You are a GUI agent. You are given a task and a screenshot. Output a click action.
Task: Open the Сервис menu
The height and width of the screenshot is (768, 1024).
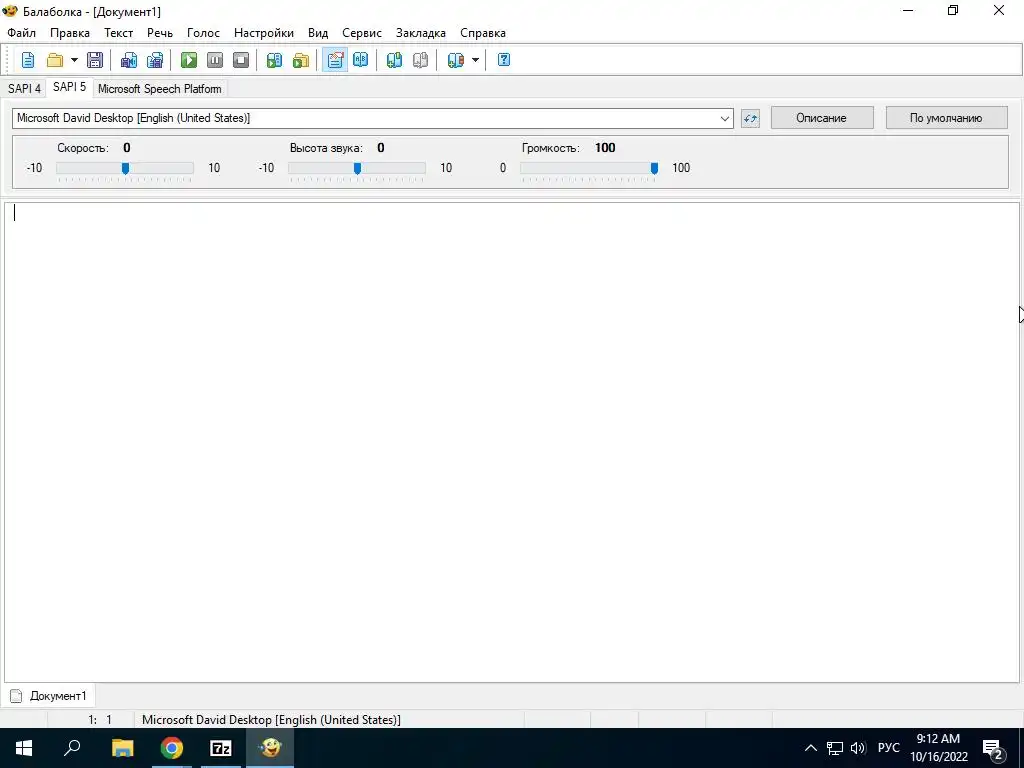[x=362, y=33]
